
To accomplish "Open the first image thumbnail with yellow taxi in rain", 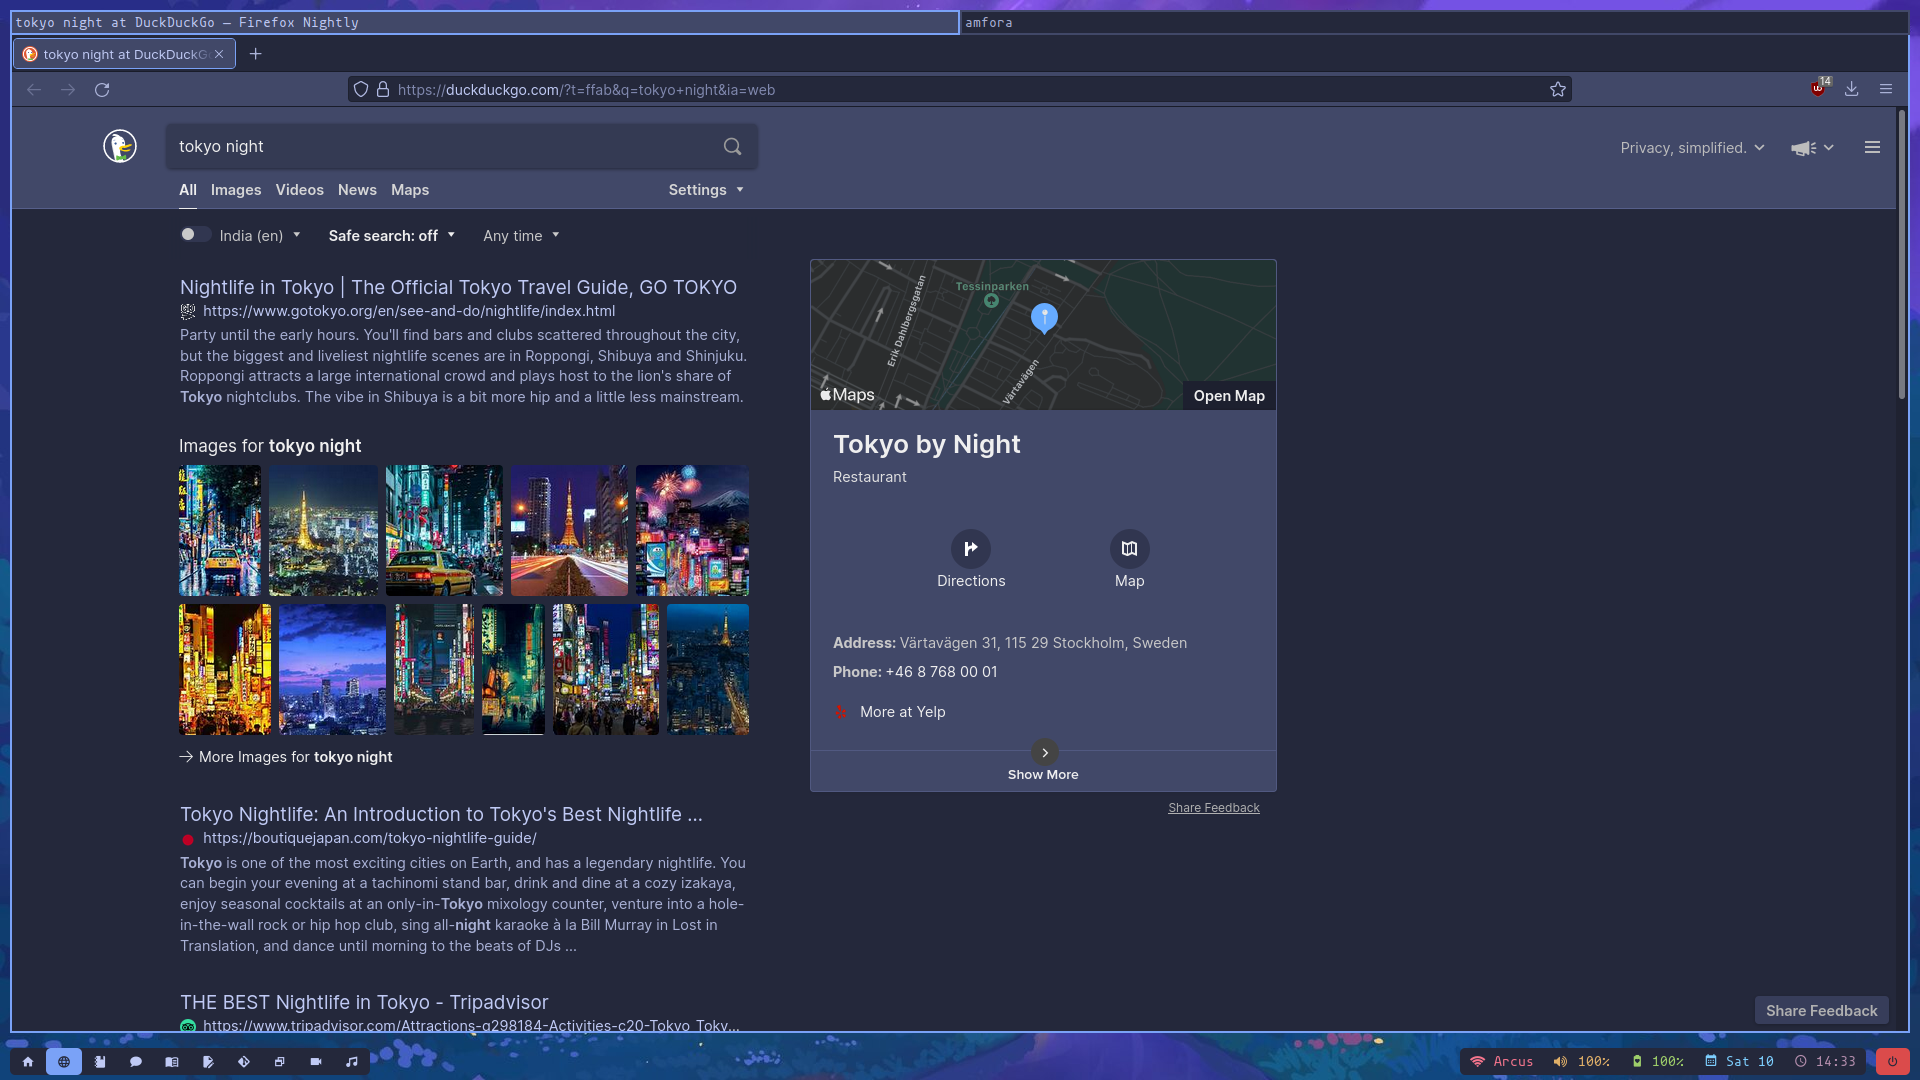I will click(220, 531).
